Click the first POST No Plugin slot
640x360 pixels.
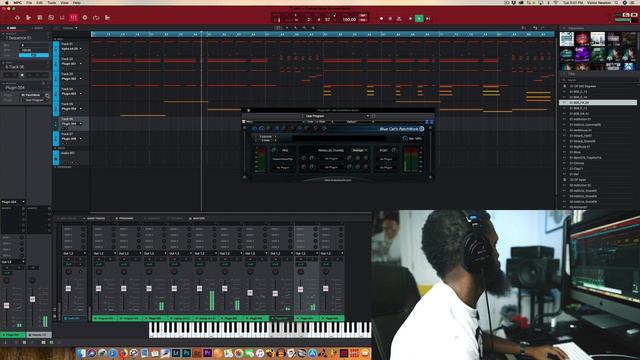(386, 159)
